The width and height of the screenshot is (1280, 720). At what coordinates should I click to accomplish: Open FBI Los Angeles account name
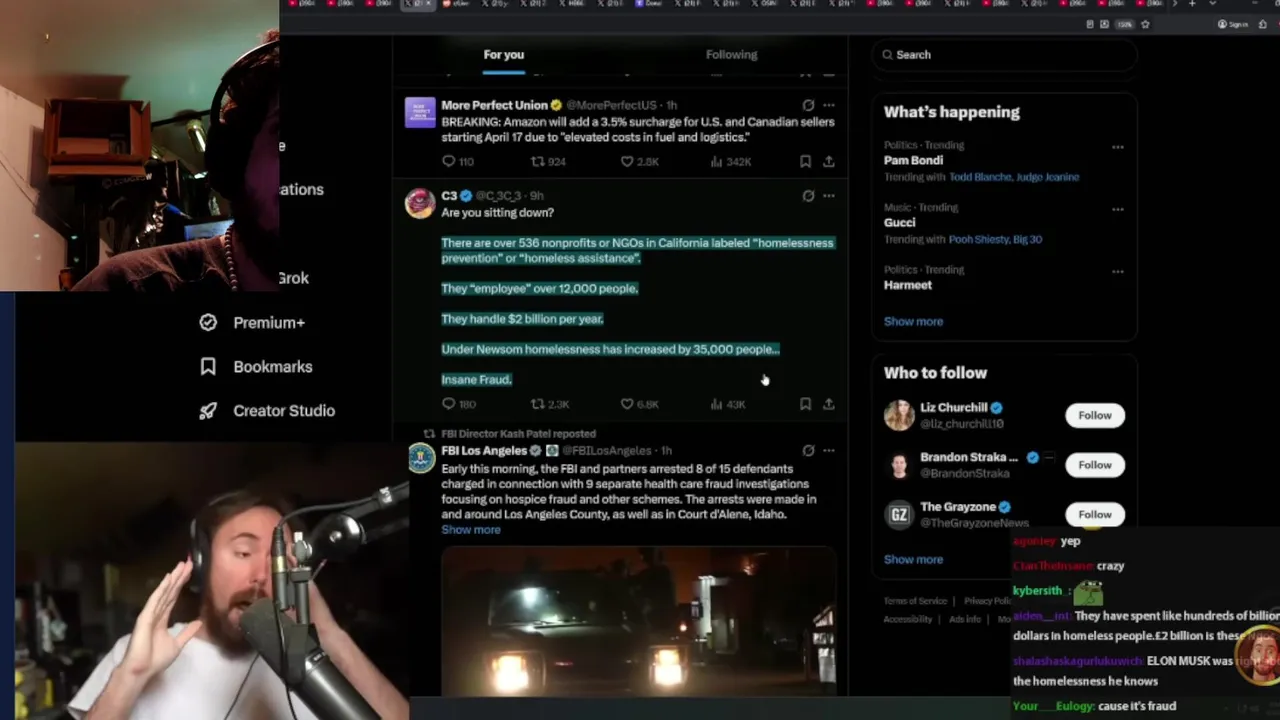(x=484, y=451)
